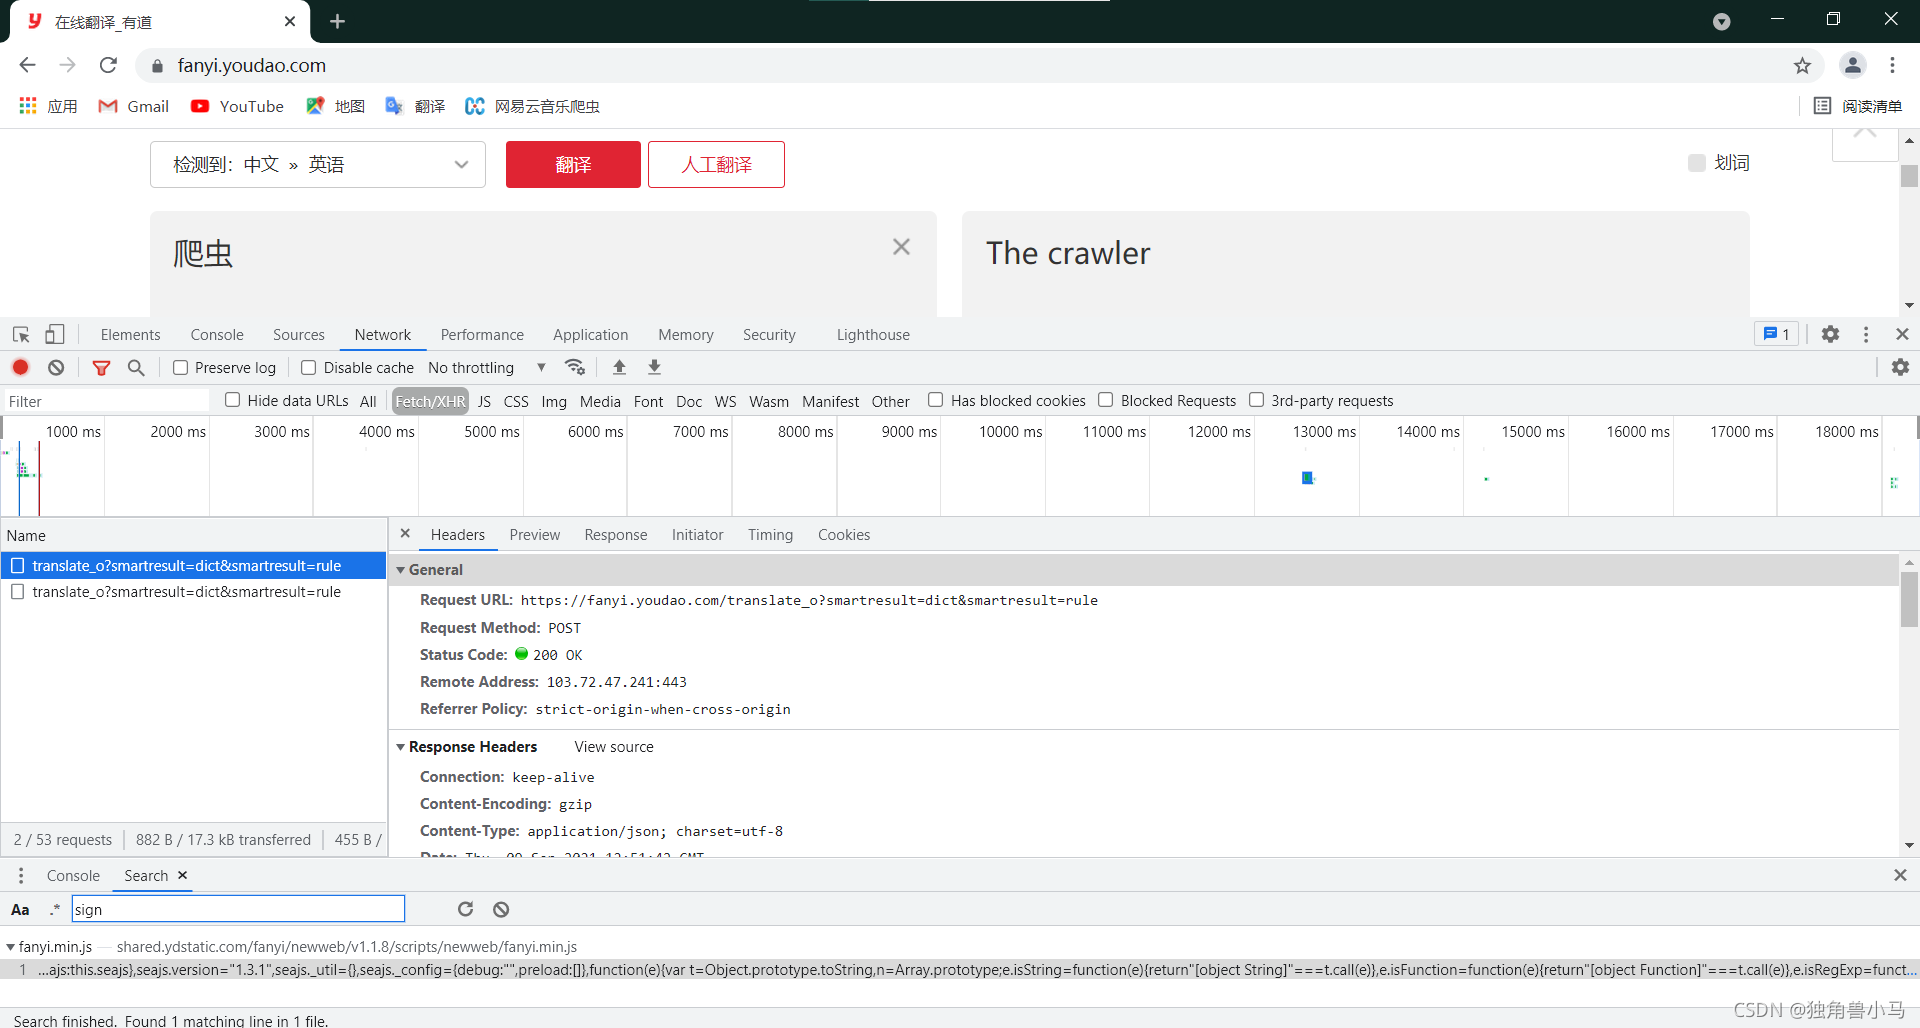Image resolution: width=1920 pixels, height=1028 pixels.
Task: Check 3rd-party requests
Action: 1257,400
